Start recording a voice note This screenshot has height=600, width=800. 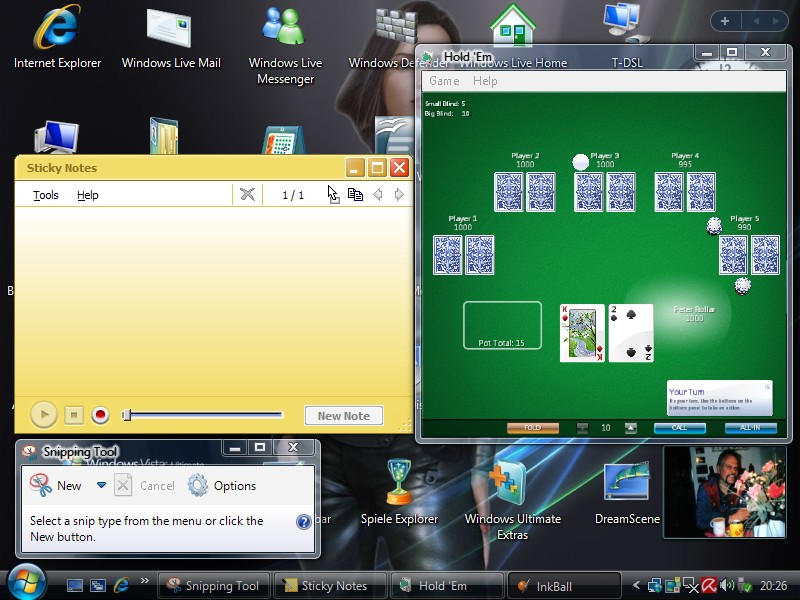pyautogui.click(x=101, y=415)
